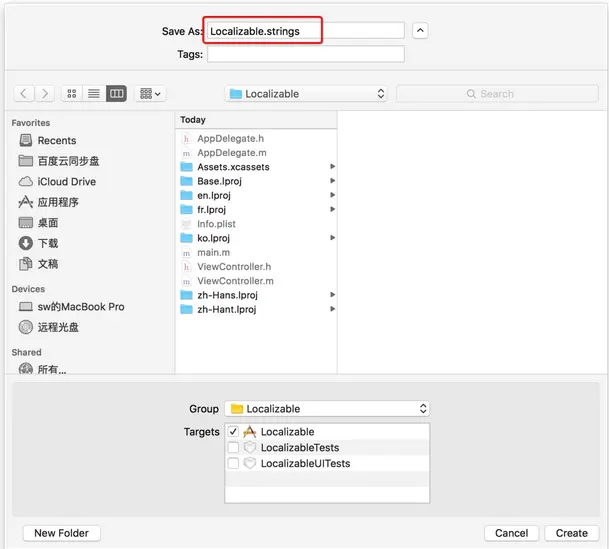Select sw的MacBook Pro device
The image size is (609, 549).
pos(72,307)
